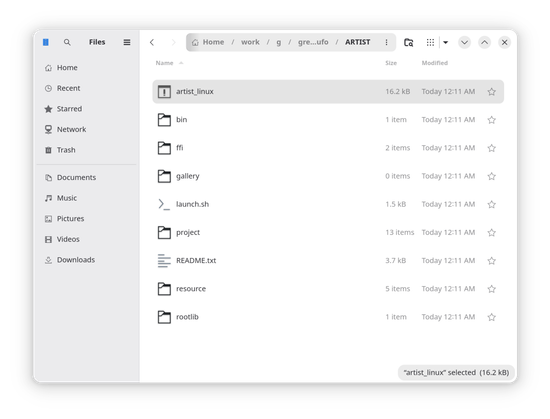Toggle the sidebar icon at far left
This screenshot has width=550, height=419.
tap(46, 42)
